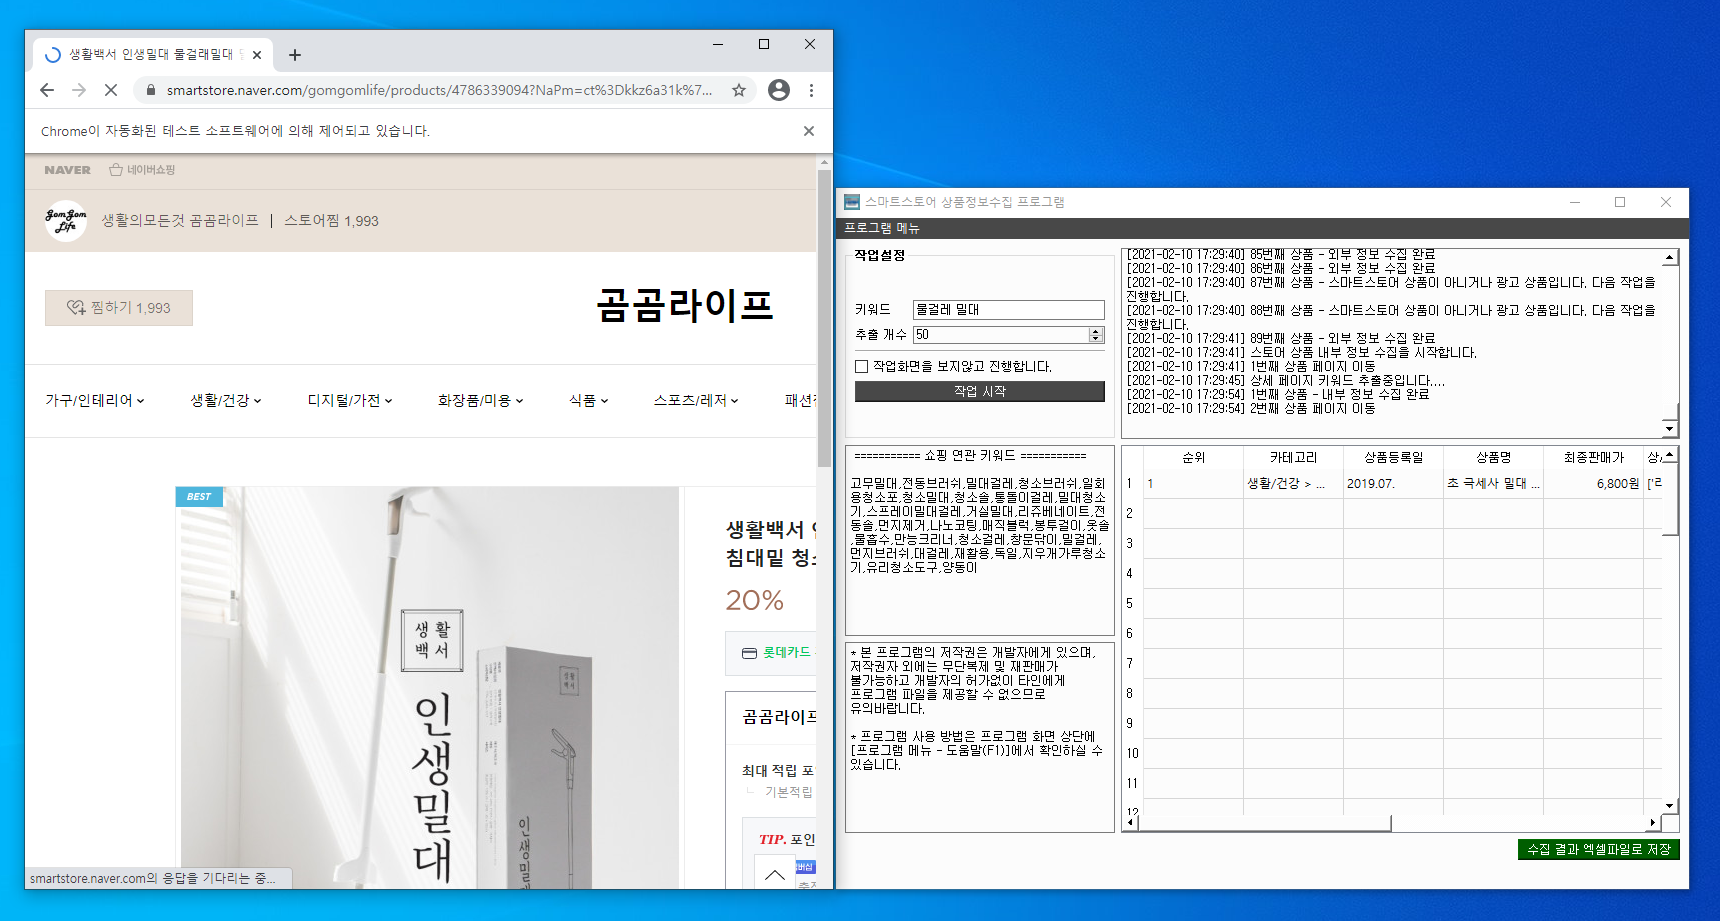This screenshot has width=1720, height=921.
Task: Click the address bar URL
Action: point(439,90)
